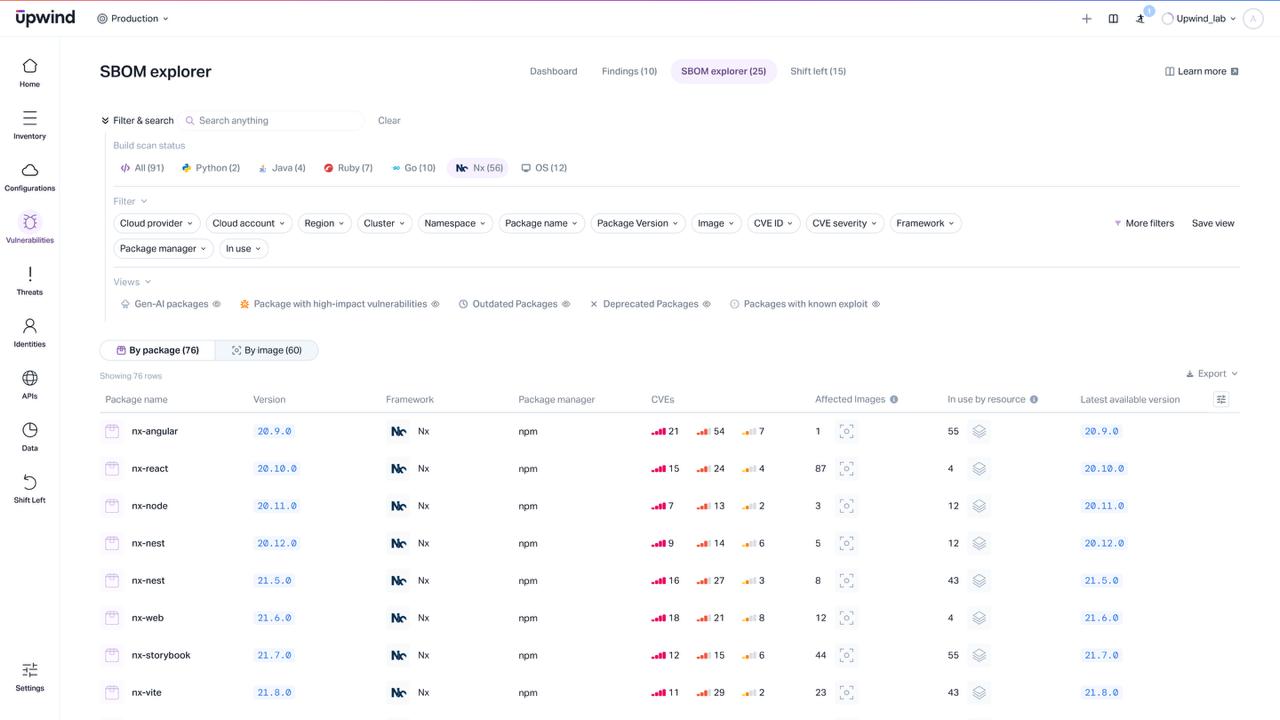Click the plus icon in top bar

click(1087, 18)
